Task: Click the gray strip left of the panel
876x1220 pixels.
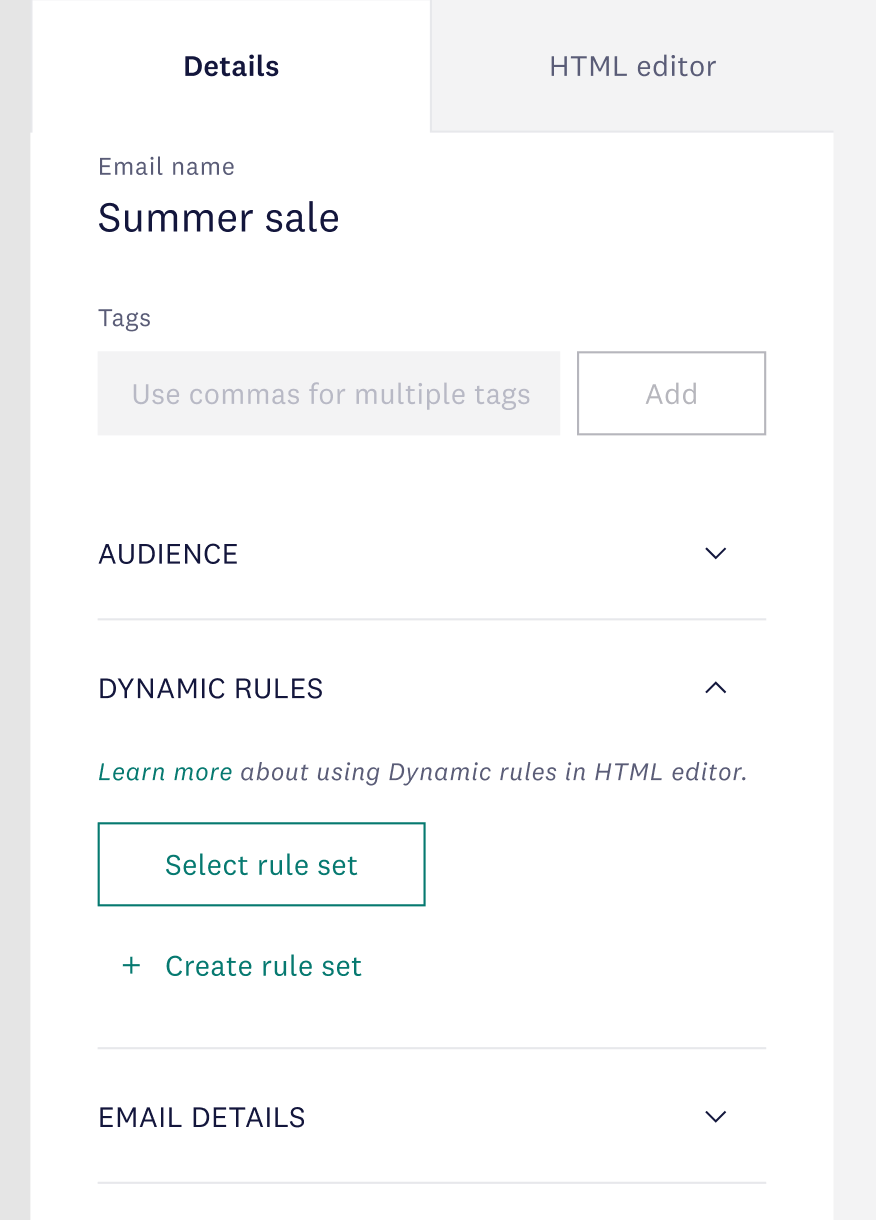Action: [x=15, y=610]
